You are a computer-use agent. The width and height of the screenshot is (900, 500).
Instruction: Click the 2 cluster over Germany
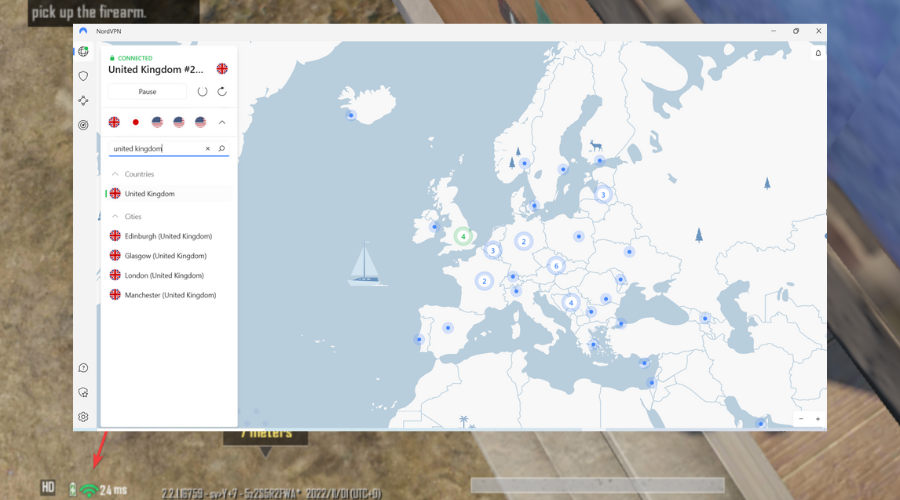pyautogui.click(x=523, y=241)
